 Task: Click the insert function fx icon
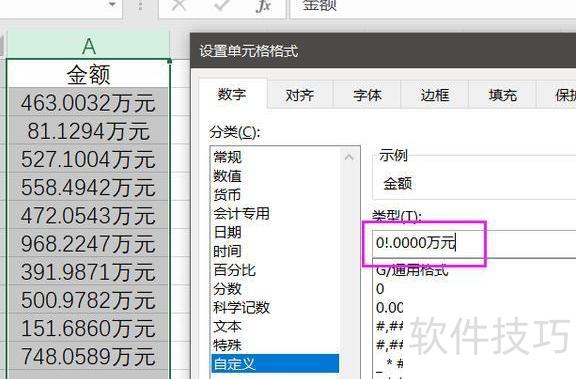(263, 5)
